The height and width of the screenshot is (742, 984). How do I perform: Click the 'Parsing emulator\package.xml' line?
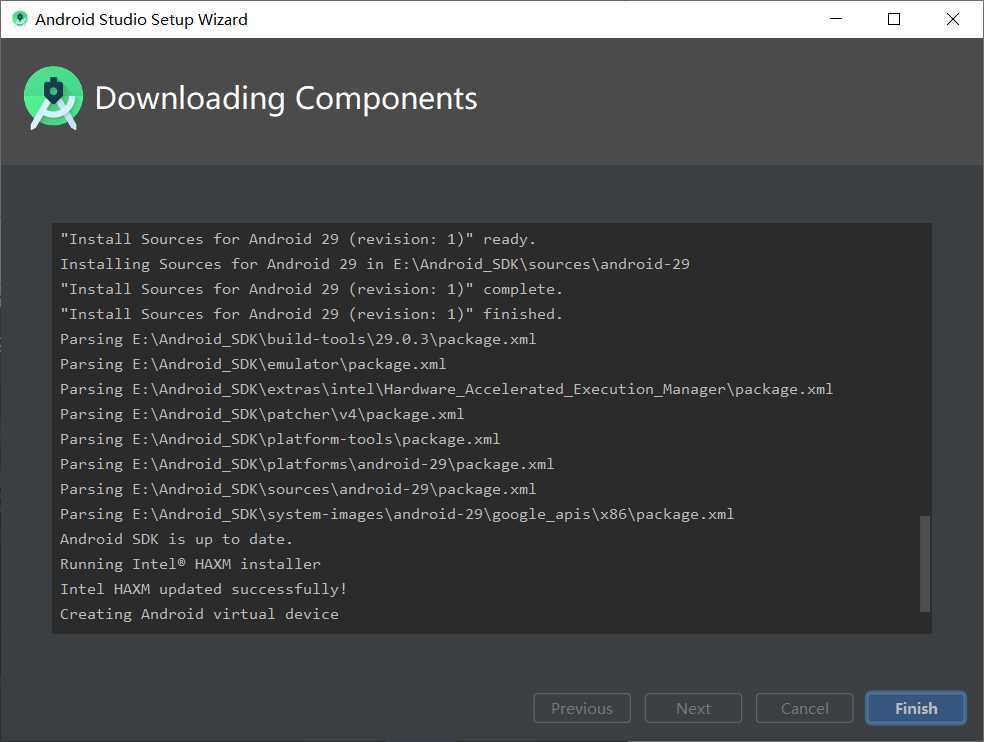pyautogui.click(x=253, y=364)
